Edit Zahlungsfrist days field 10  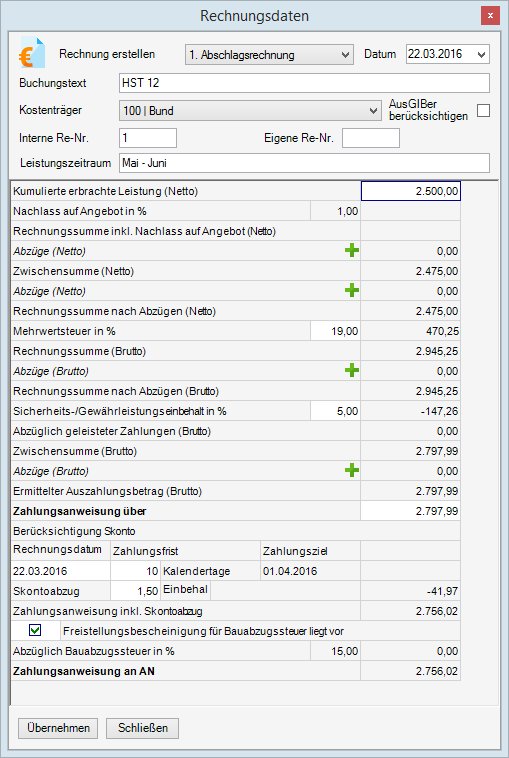[135, 571]
